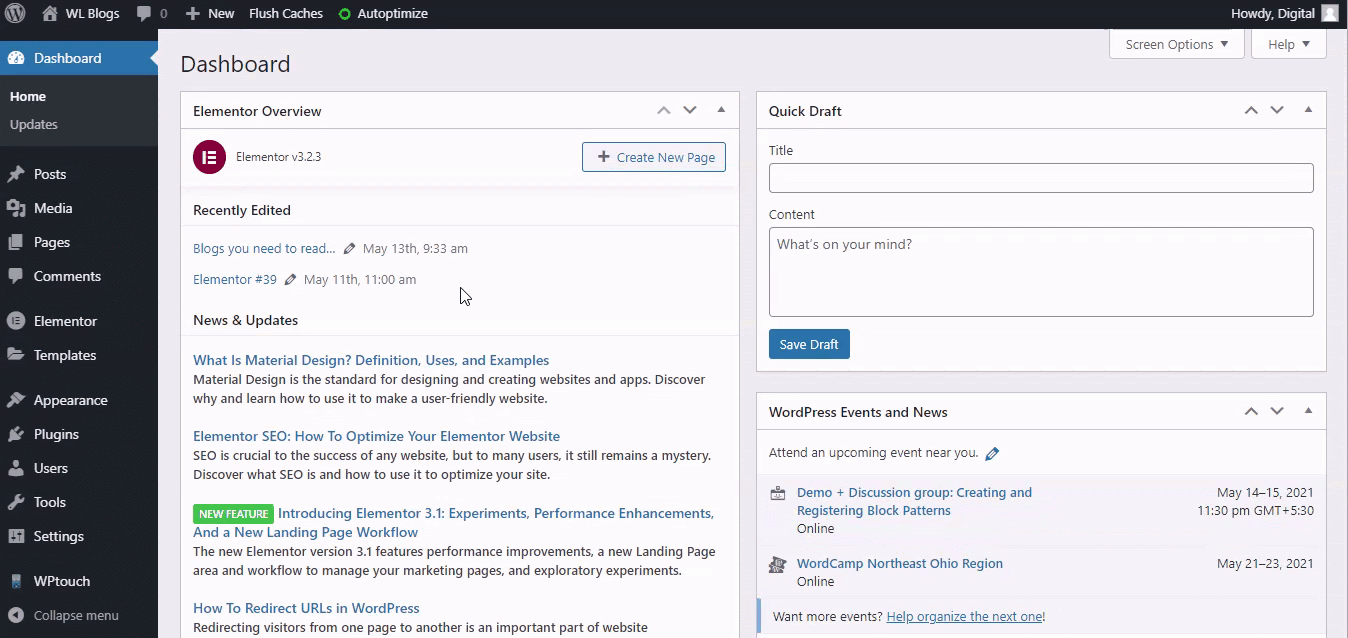Click the WordCamp icon for Northeast Ohio Region
Viewport: 1348px width, 638px height.
777,565
